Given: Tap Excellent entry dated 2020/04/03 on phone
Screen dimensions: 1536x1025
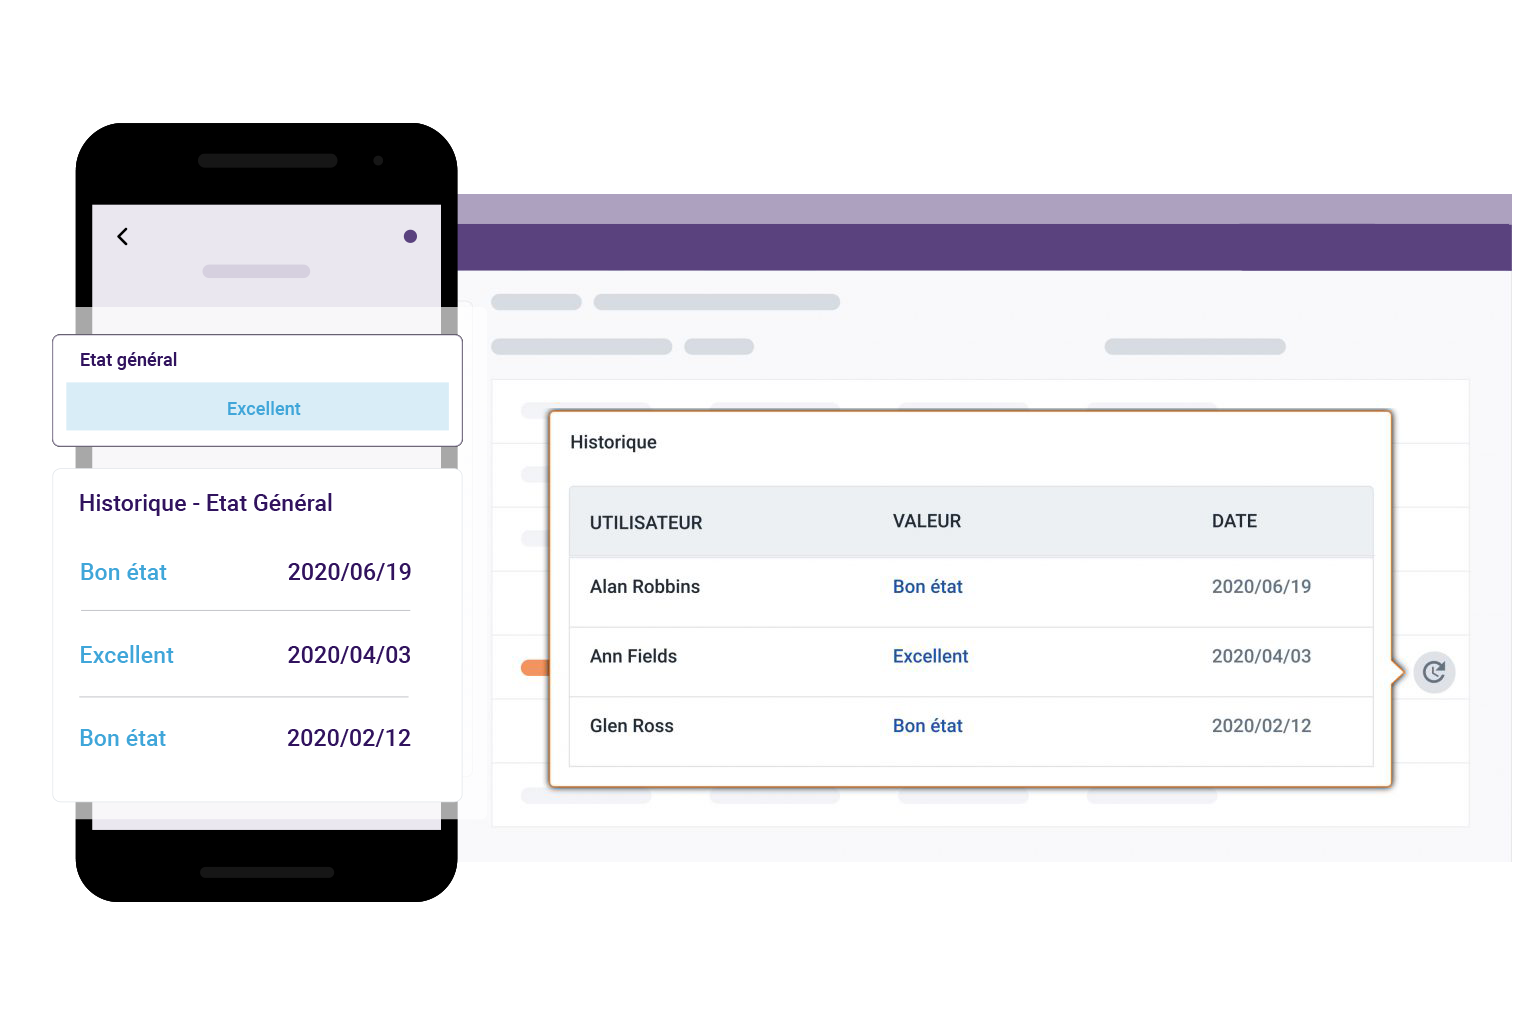Looking at the screenshot, I should 127,655.
